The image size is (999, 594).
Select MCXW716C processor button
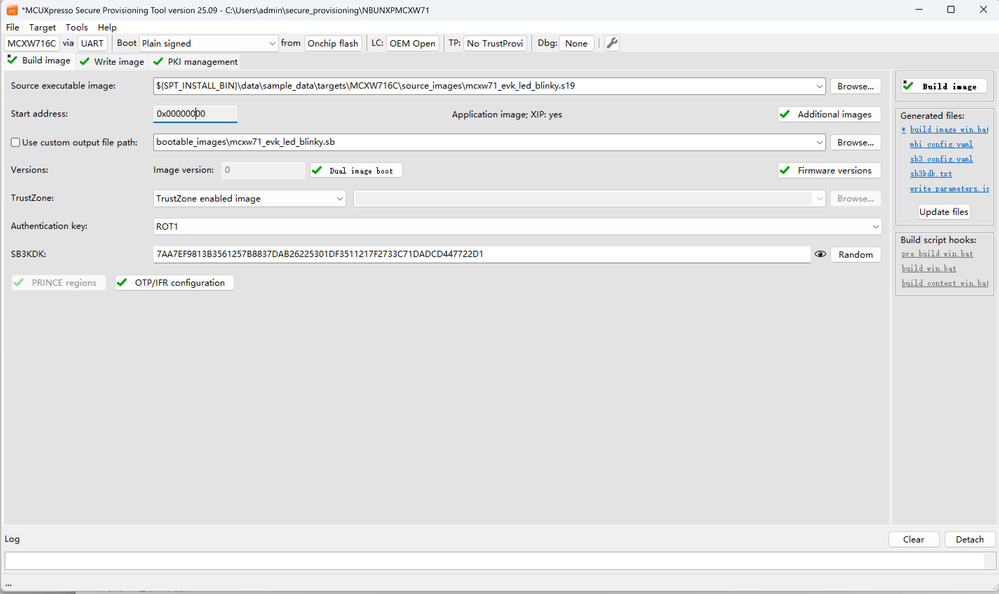click(x=32, y=43)
